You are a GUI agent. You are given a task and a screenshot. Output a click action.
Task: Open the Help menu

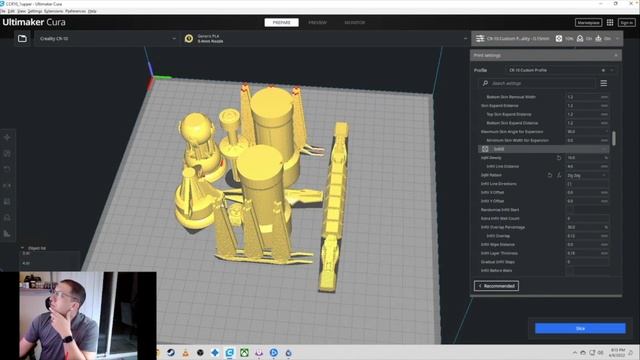click(x=92, y=11)
